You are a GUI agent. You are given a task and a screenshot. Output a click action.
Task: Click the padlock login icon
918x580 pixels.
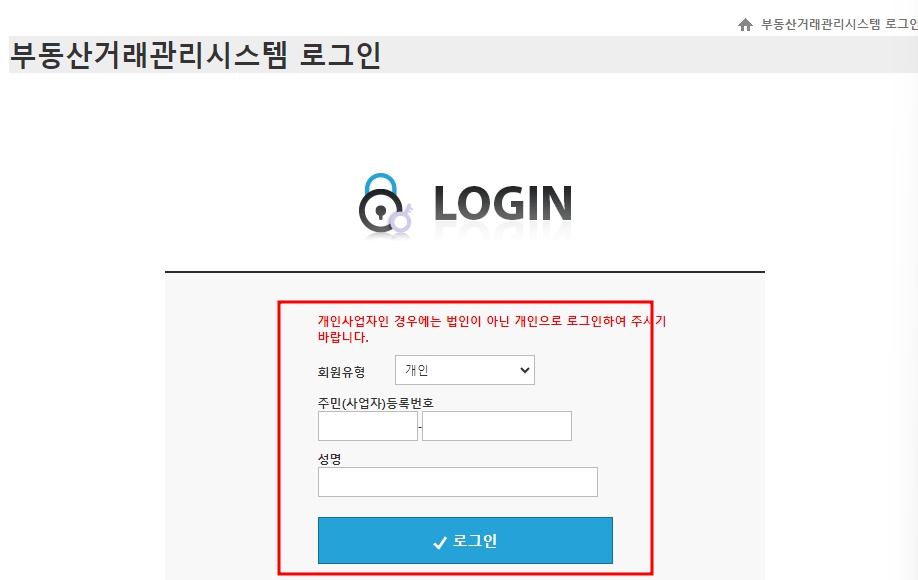[x=380, y=203]
